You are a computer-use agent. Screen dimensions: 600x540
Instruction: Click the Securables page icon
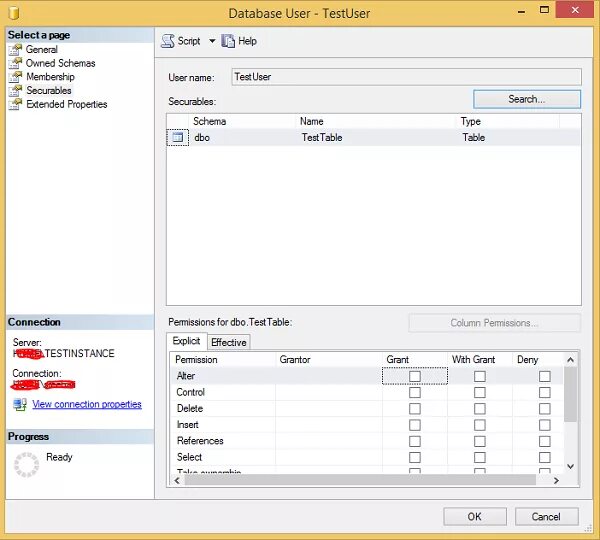click(x=15, y=90)
